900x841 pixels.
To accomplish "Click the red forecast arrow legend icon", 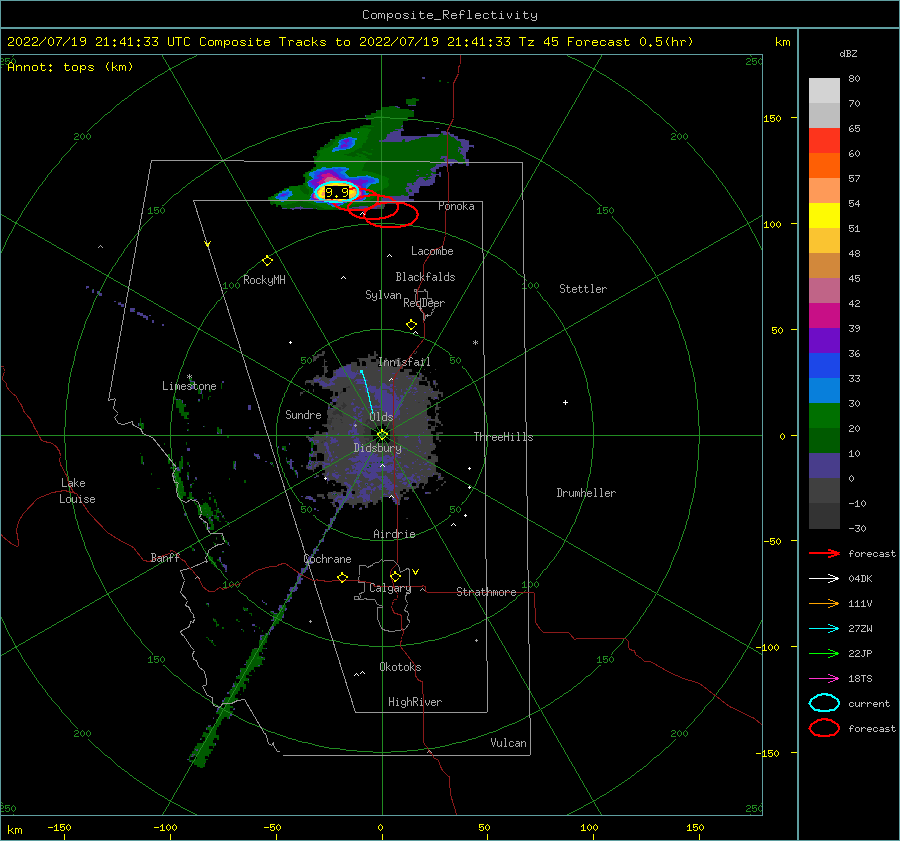I will click(x=824, y=553).
